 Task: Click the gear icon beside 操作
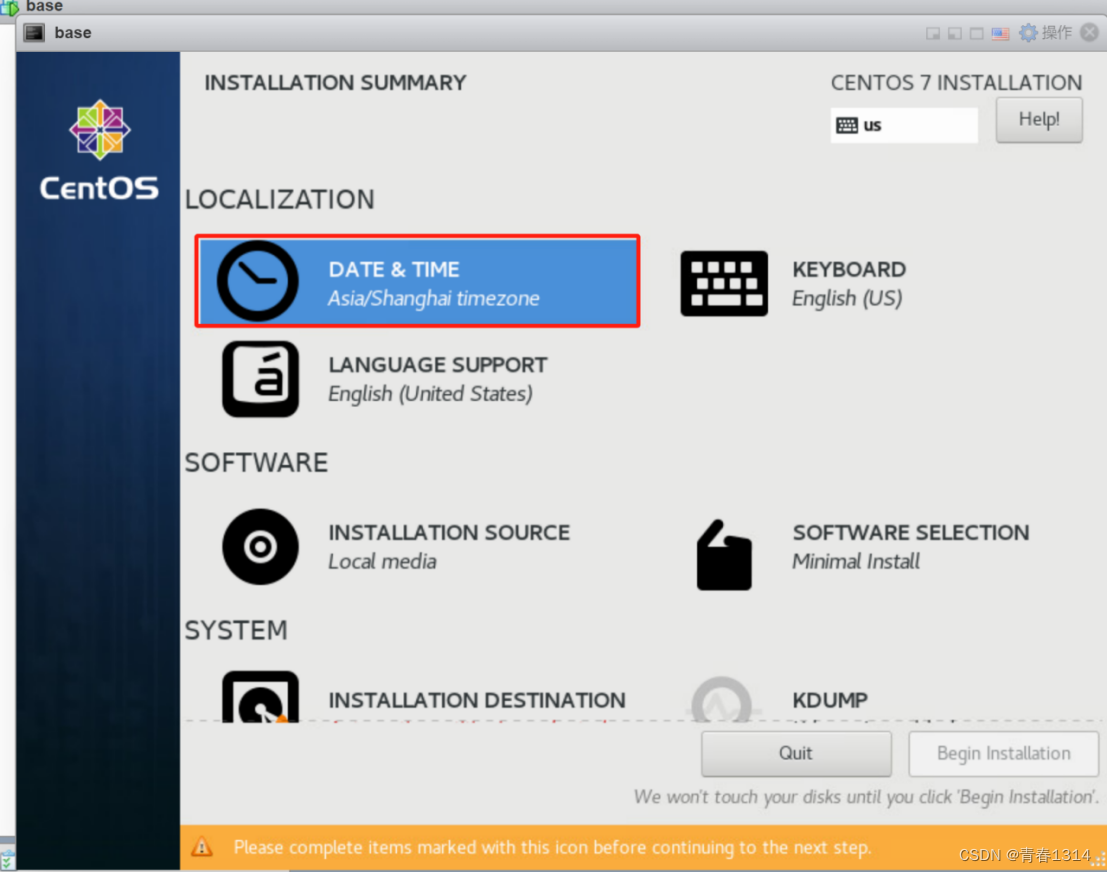[x=1028, y=32]
